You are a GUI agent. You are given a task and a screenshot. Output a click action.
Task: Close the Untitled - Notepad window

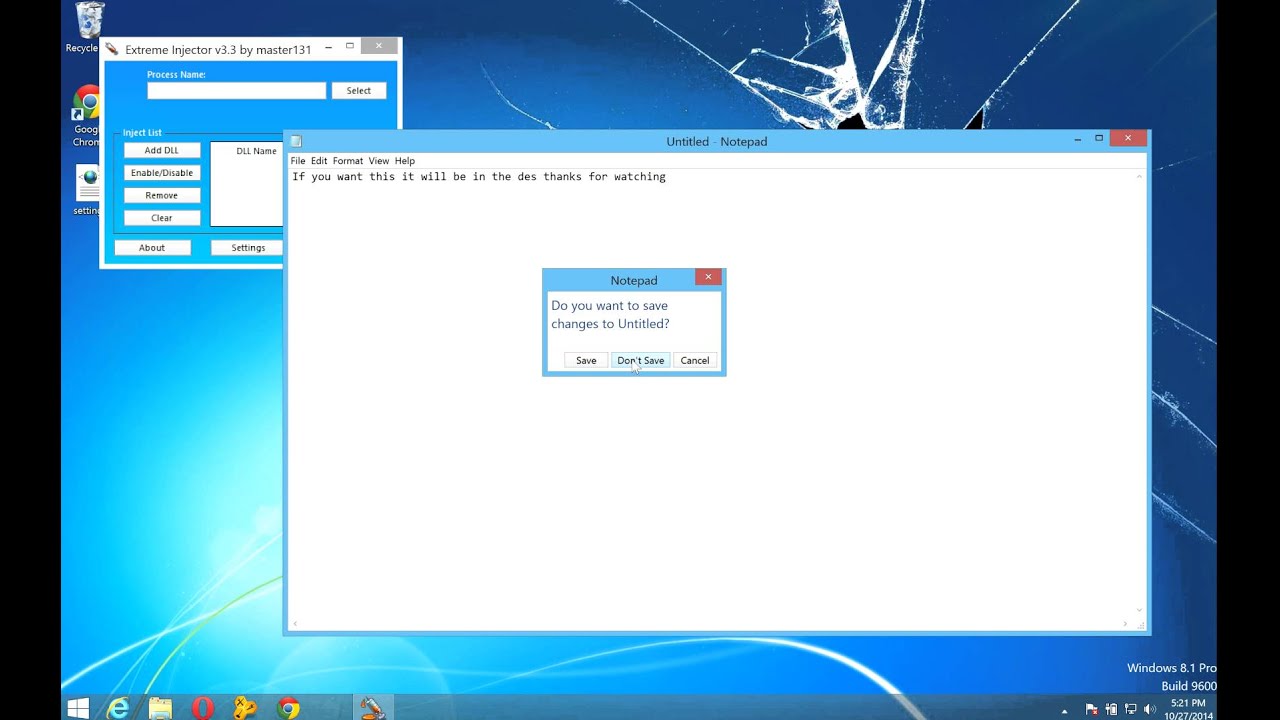pos(1128,139)
